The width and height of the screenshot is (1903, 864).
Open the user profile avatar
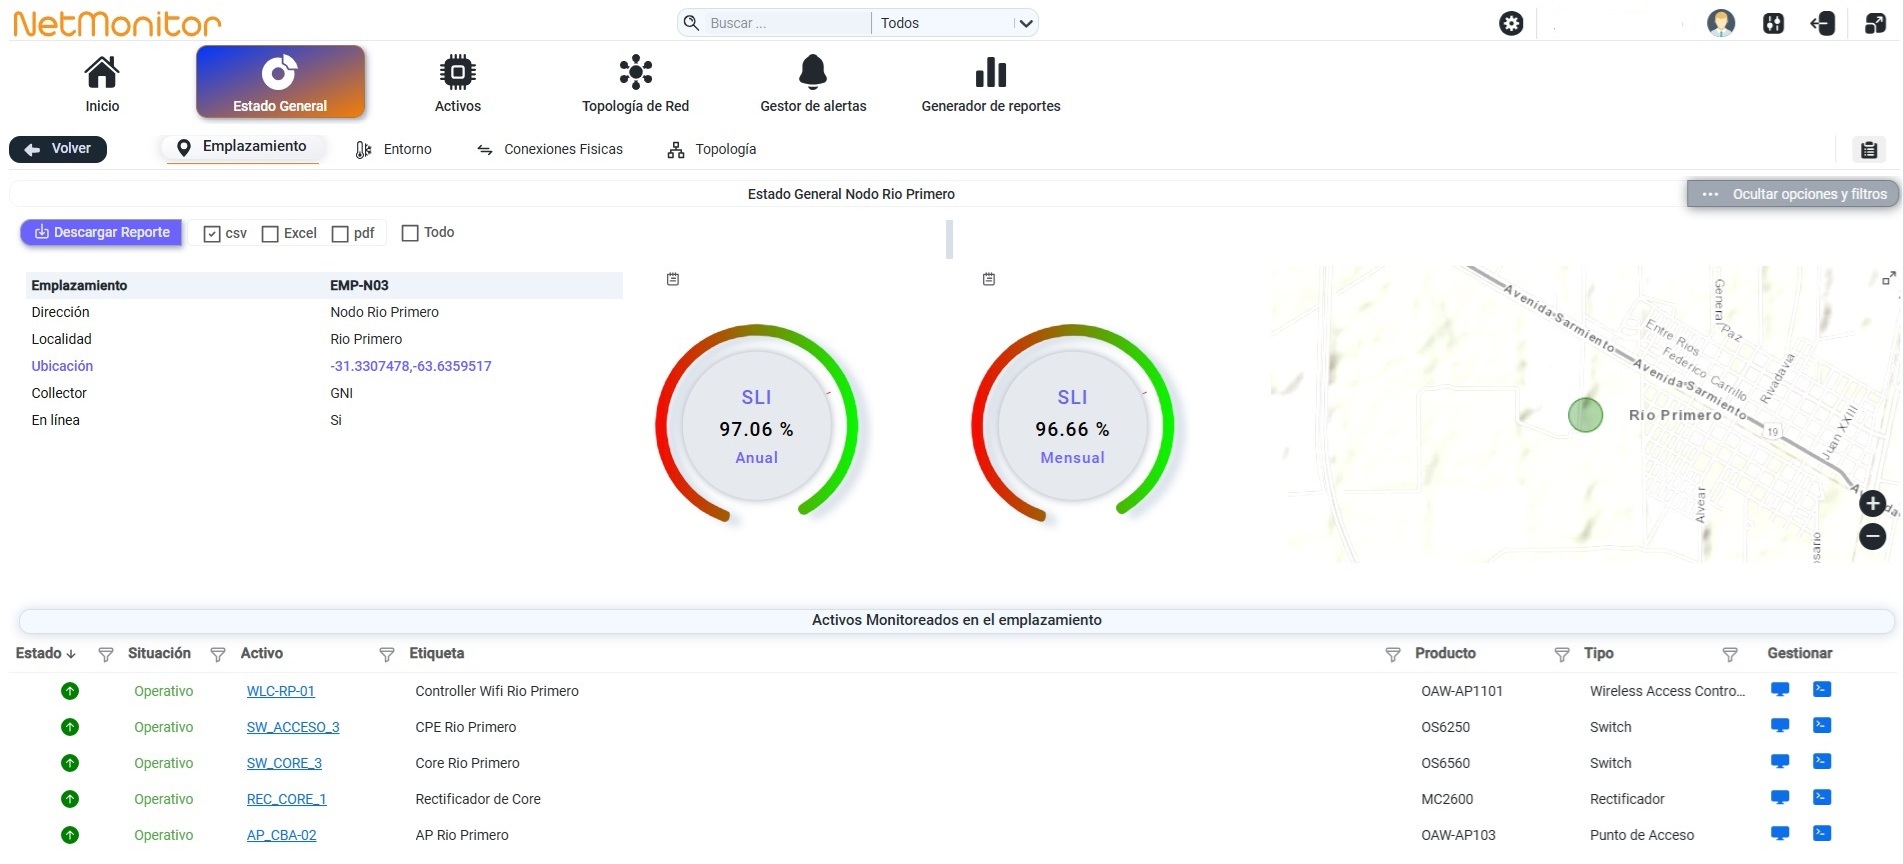1721,23
